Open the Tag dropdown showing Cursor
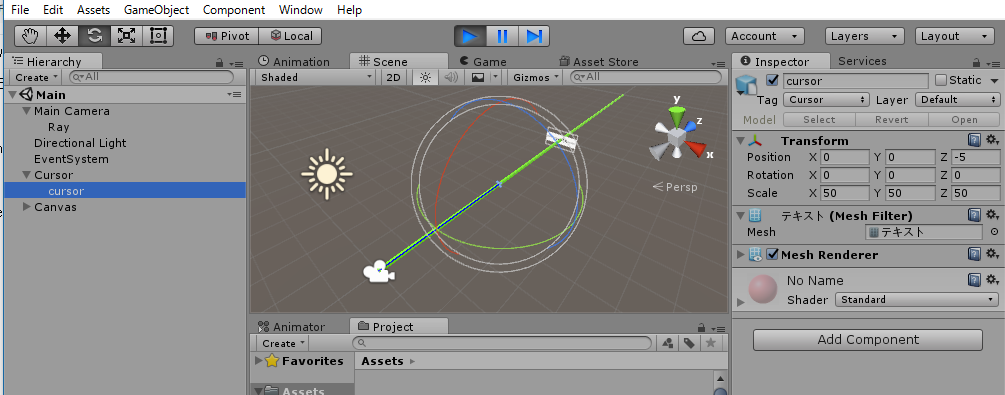1005x395 pixels. point(827,99)
